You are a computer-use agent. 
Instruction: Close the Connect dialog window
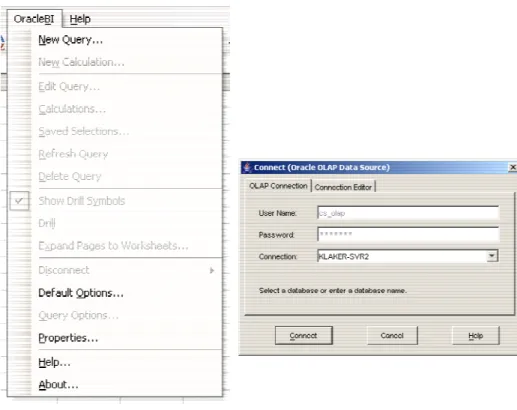click(x=513, y=167)
